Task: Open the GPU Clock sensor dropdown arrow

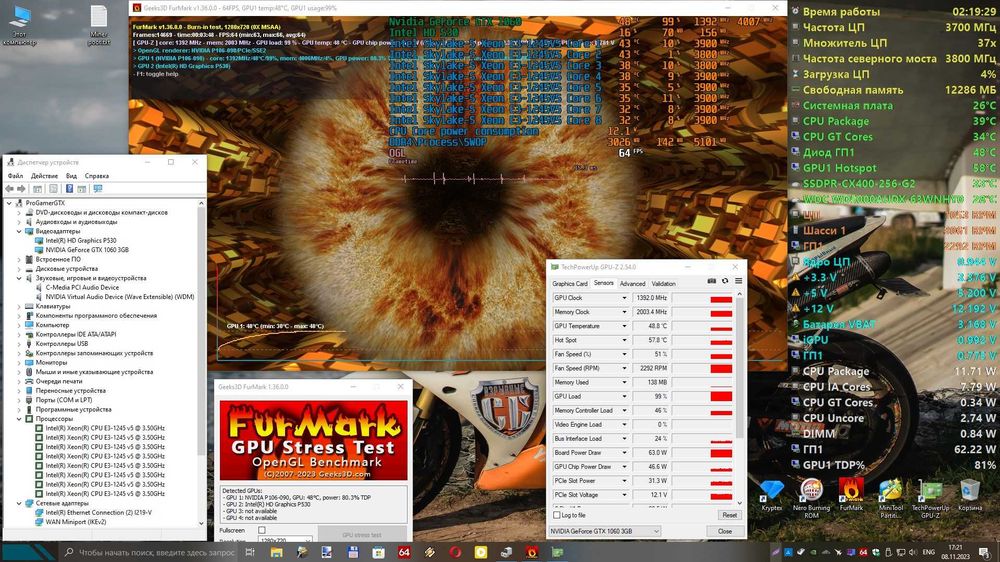Action: pos(624,298)
